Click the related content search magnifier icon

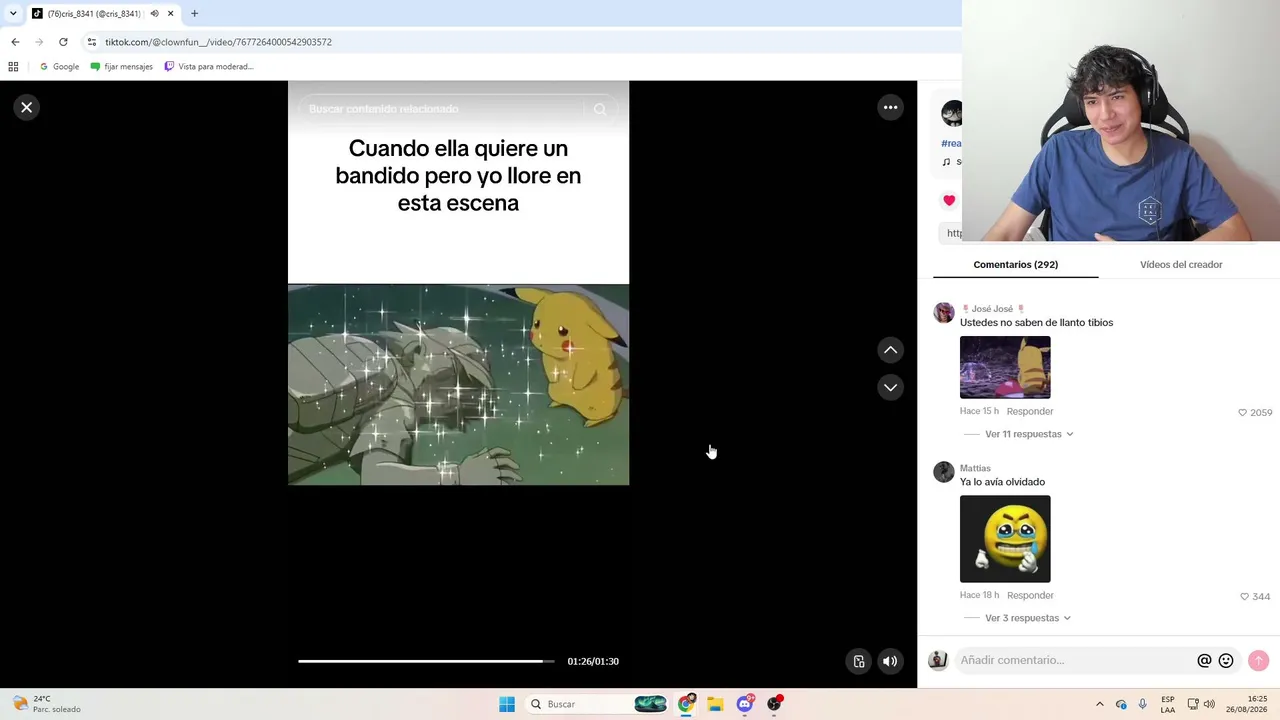point(600,109)
